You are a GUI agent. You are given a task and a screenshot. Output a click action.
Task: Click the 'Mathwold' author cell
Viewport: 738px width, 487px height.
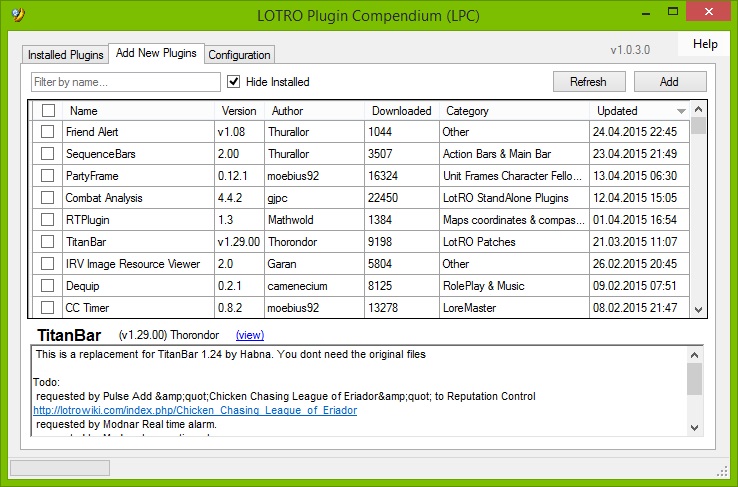[x=314, y=220]
